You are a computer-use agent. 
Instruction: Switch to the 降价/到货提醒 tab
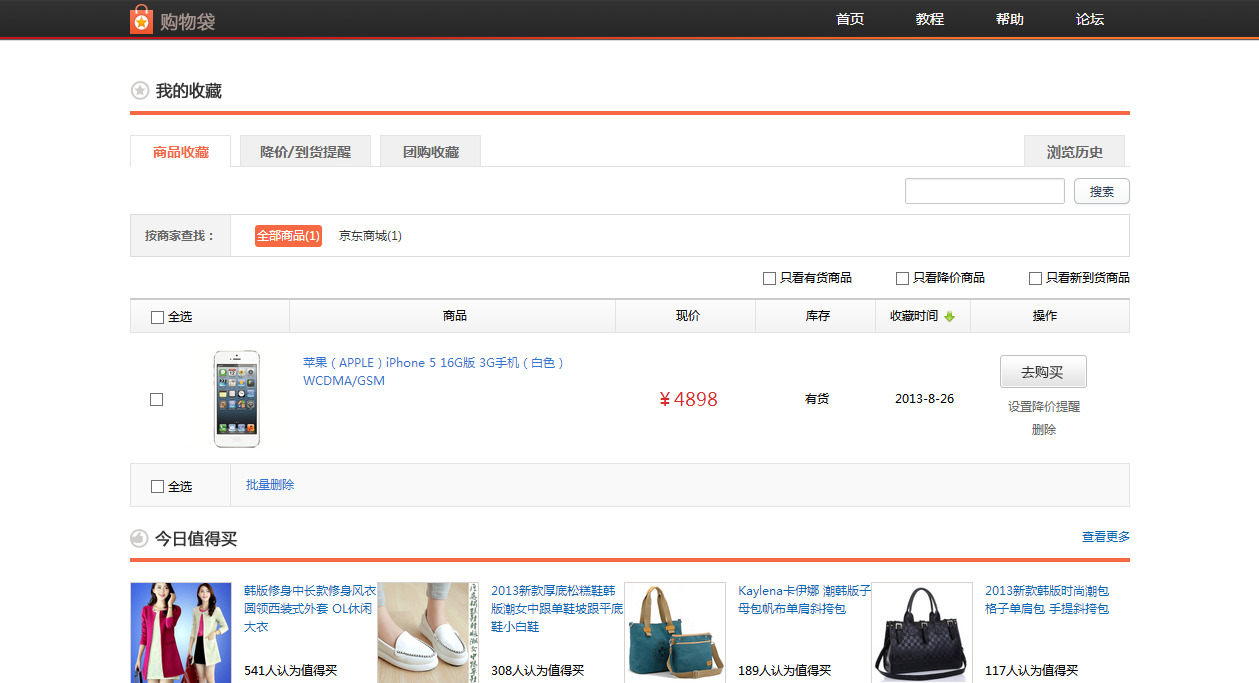(306, 152)
